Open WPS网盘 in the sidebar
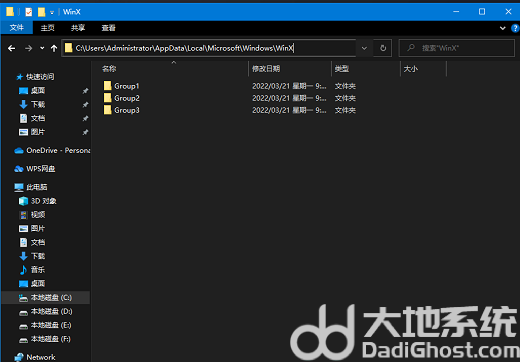This screenshot has width=520, height=362. (x=35, y=169)
